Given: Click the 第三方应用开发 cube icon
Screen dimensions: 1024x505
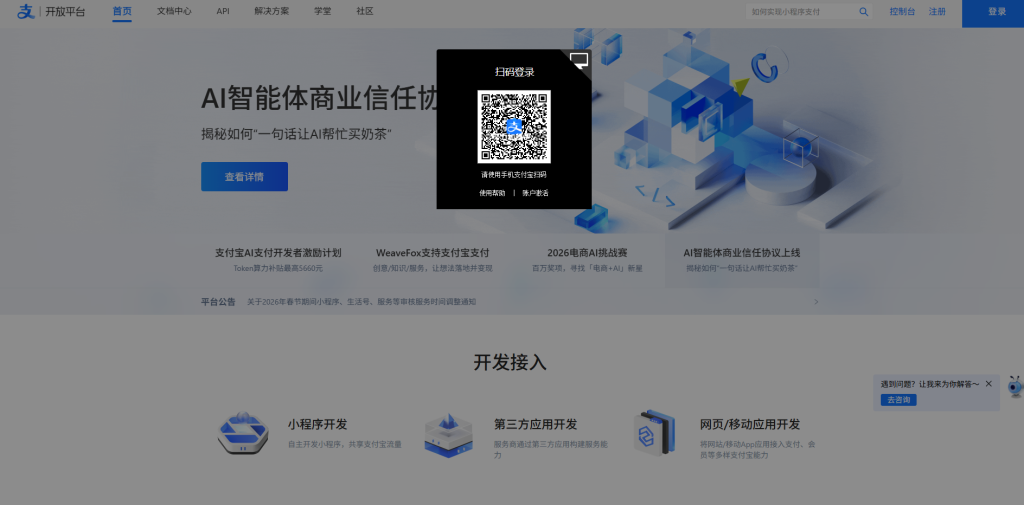Looking at the screenshot, I should 449,435.
